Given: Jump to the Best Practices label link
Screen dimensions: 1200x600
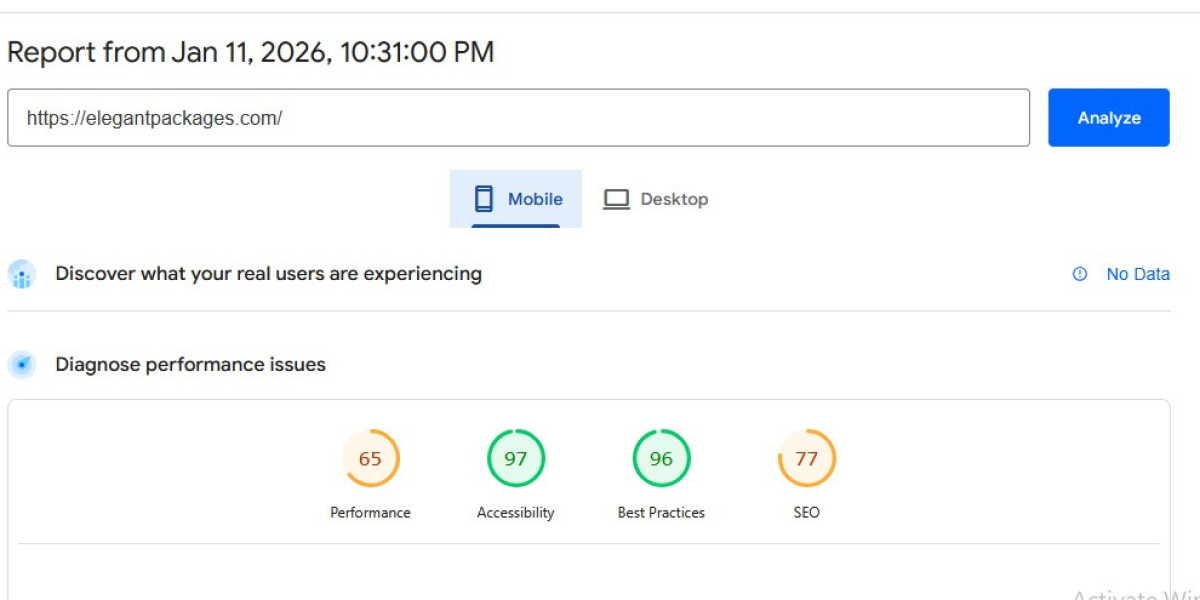Looking at the screenshot, I should pyautogui.click(x=661, y=512).
